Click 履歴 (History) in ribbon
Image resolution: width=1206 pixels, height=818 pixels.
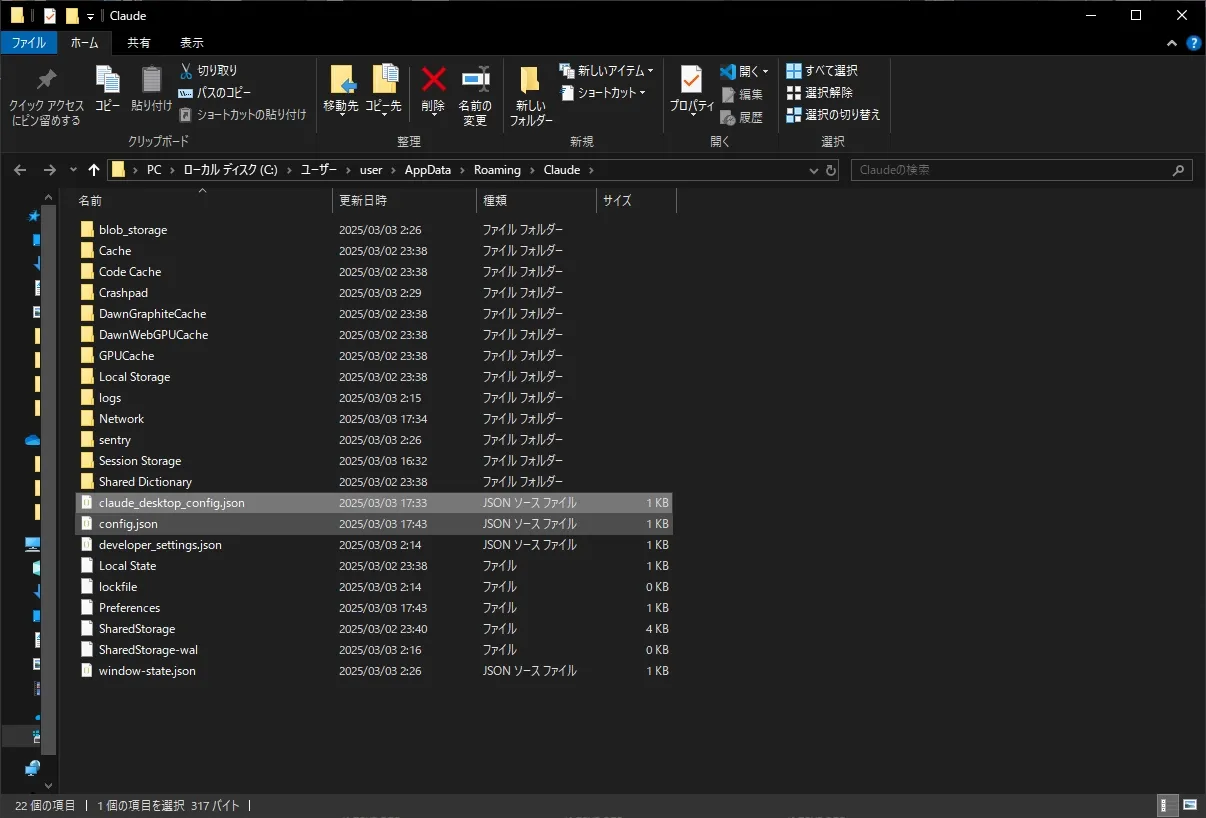(x=741, y=116)
